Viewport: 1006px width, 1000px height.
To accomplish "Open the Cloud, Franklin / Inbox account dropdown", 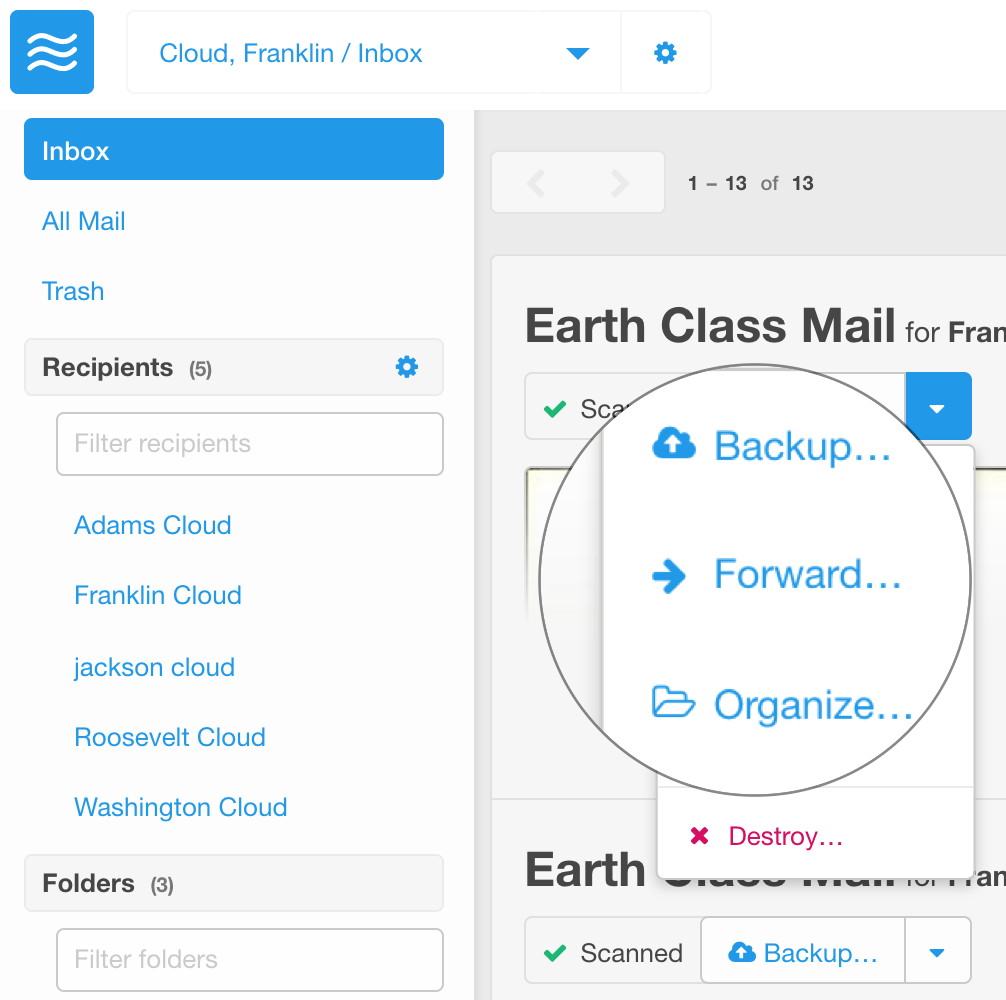I will click(373, 53).
